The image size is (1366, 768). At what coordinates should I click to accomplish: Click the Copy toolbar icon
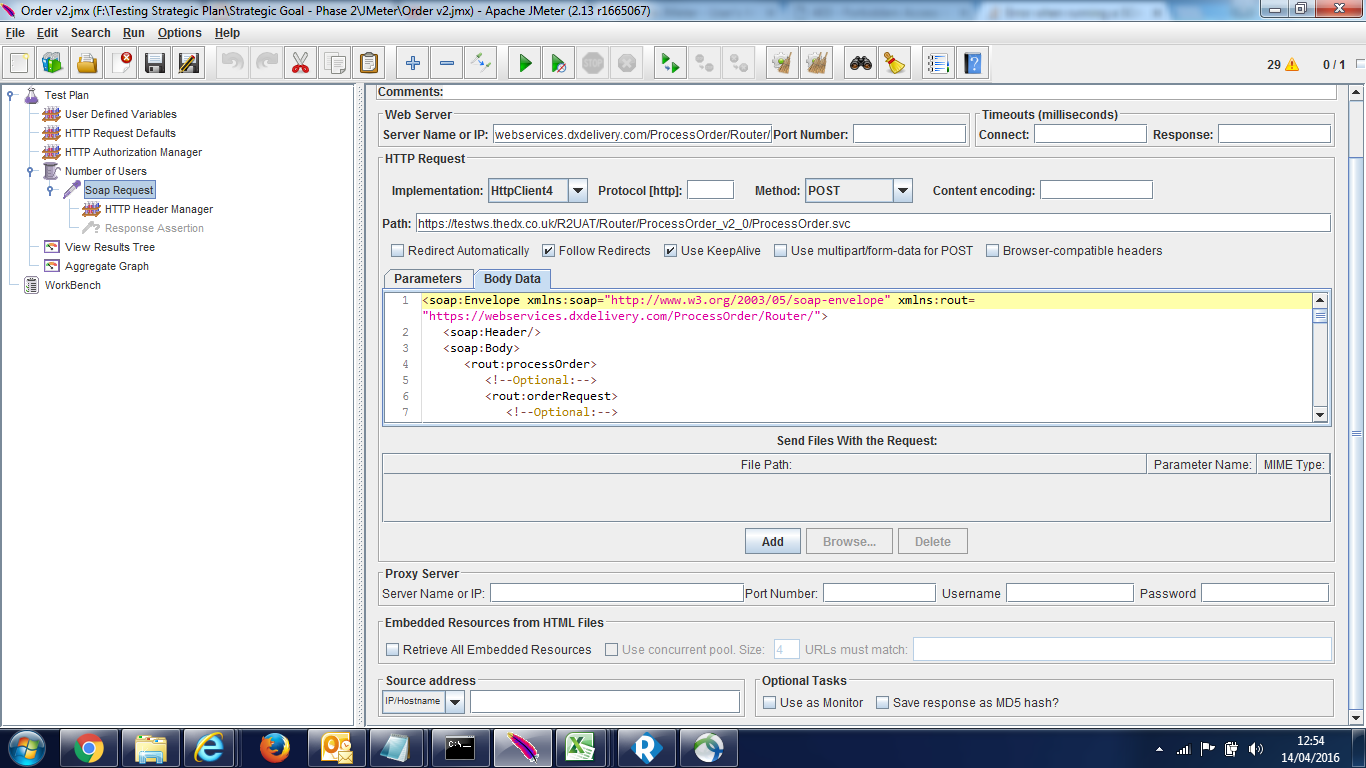[x=335, y=63]
